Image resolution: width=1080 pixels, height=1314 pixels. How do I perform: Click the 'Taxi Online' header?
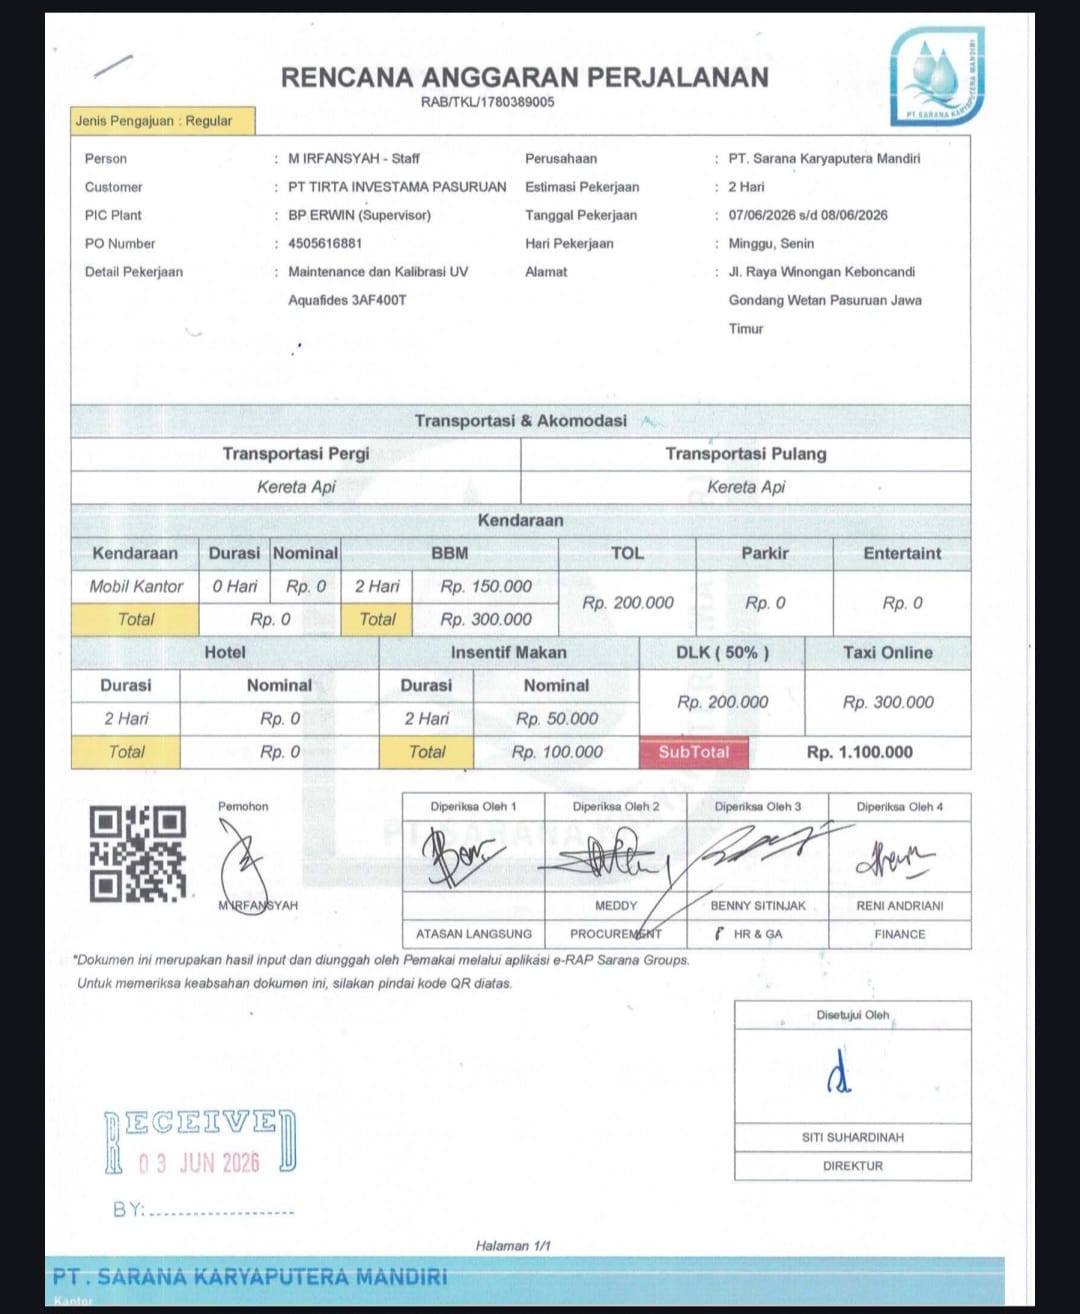887,652
